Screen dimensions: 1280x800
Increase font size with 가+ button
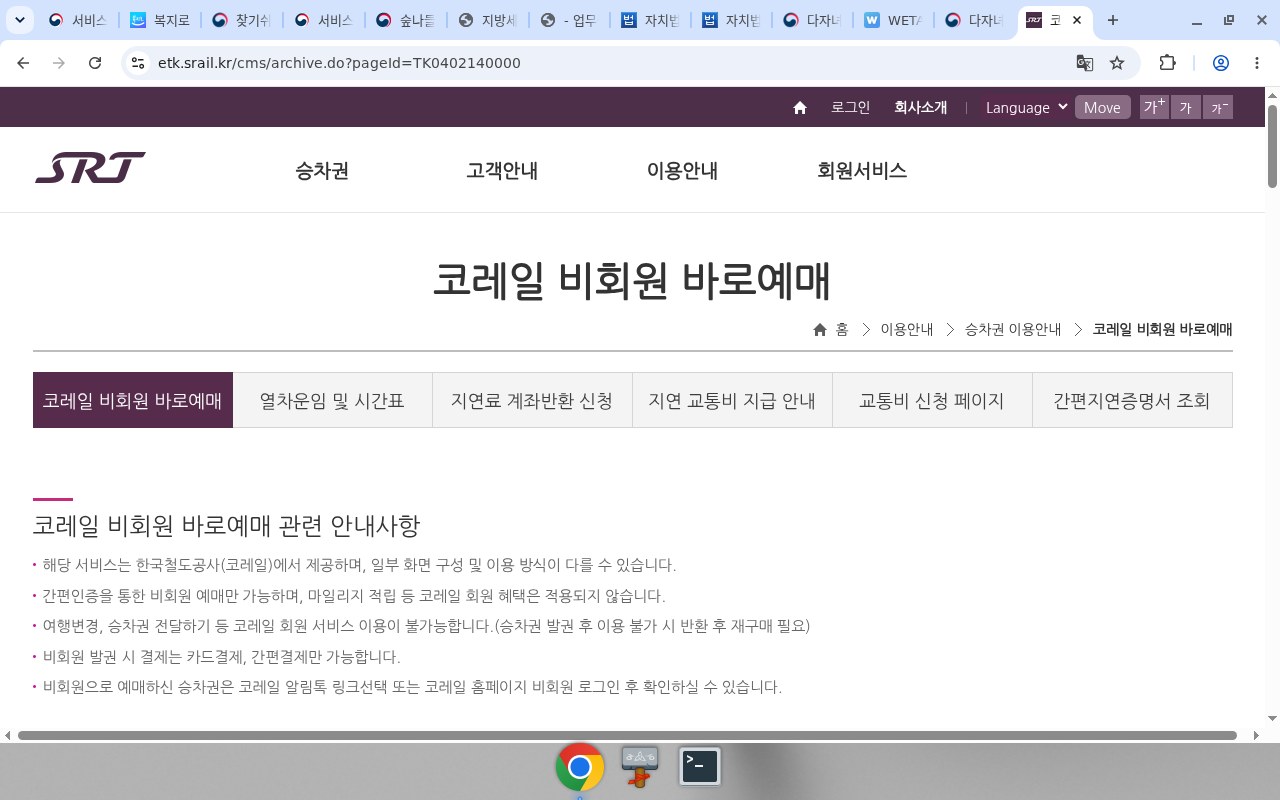pyautogui.click(x=1155, y=107)
